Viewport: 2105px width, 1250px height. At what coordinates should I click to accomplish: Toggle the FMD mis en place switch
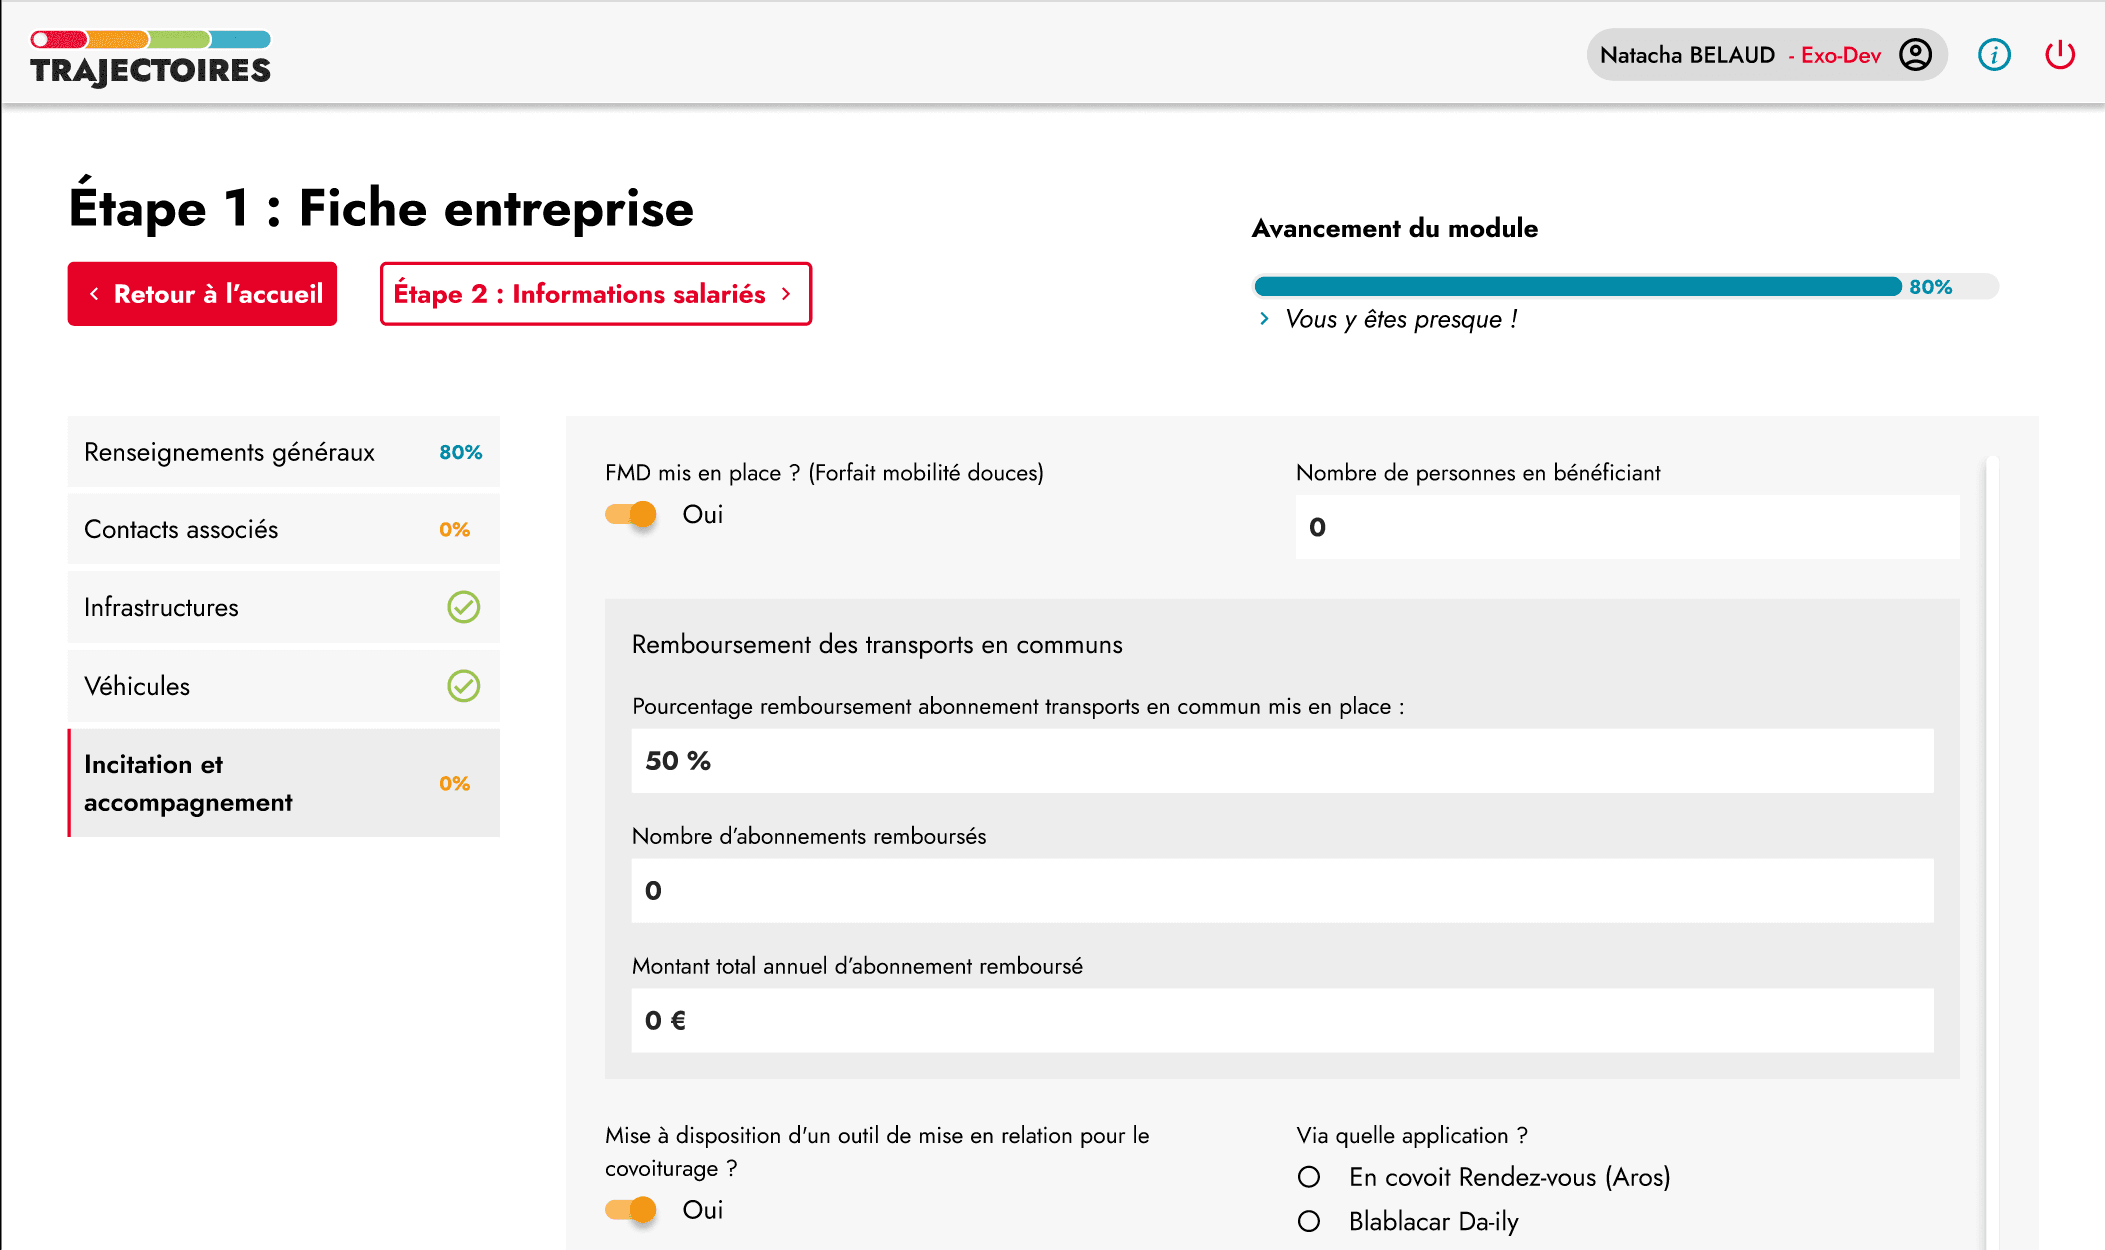(631, 514)
